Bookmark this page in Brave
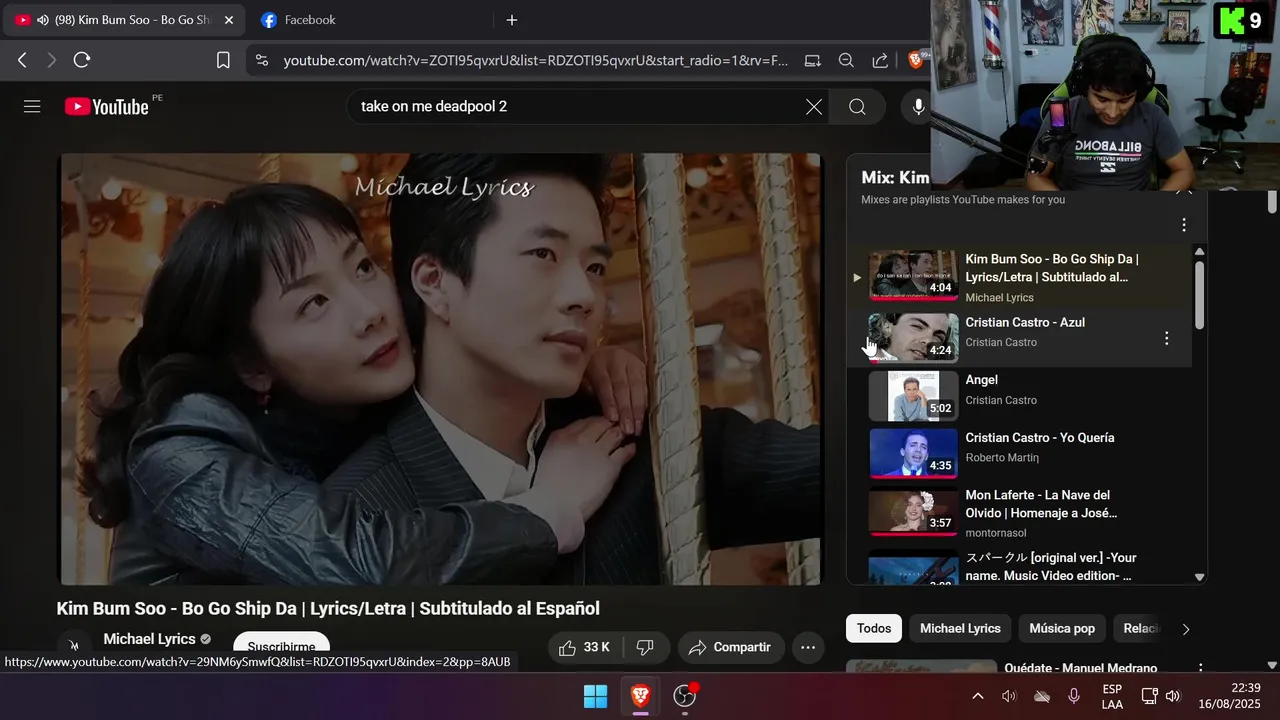1280x720 pixels. (x=223, y=60)
